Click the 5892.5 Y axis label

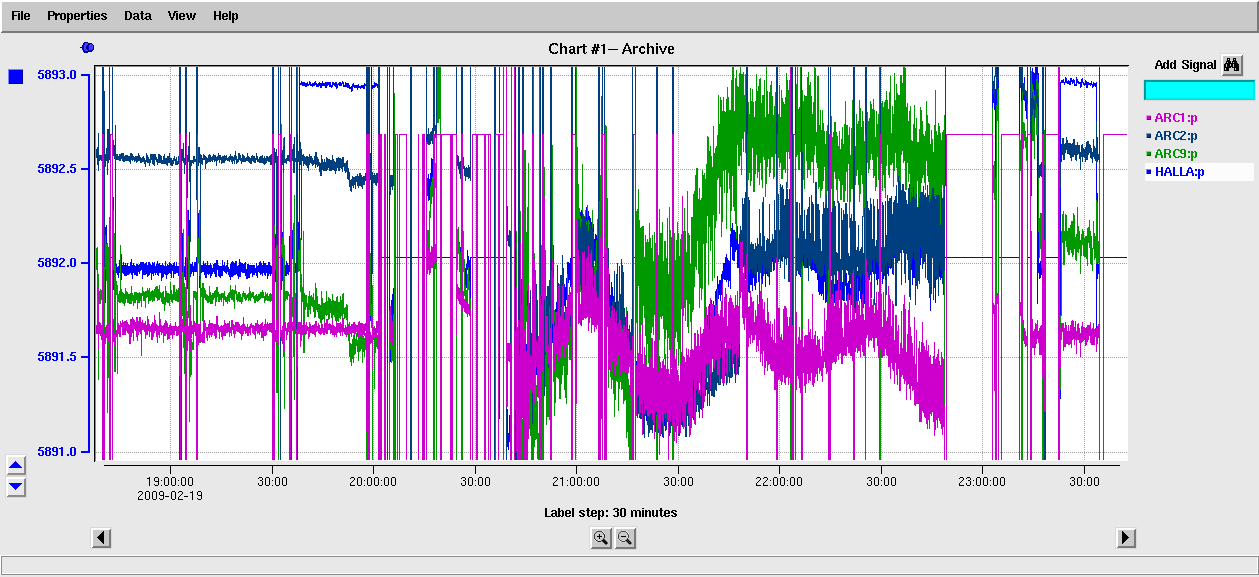(57, 169)
